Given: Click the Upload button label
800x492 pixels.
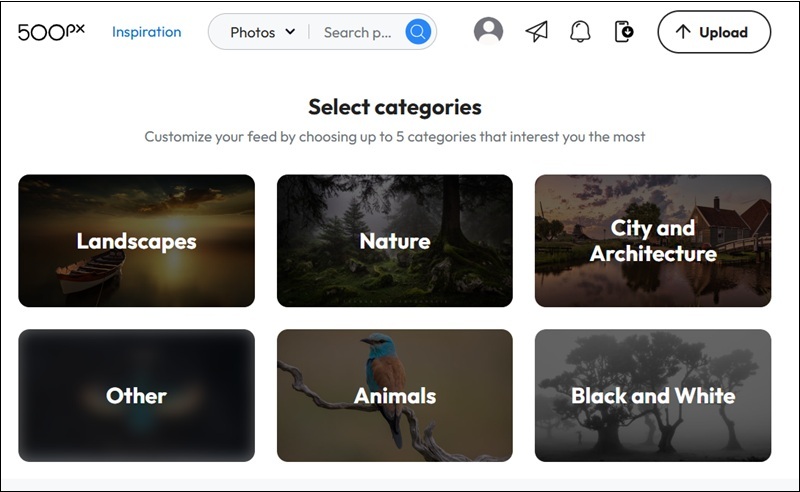Looking at the screenshot, I should (723, 32).
